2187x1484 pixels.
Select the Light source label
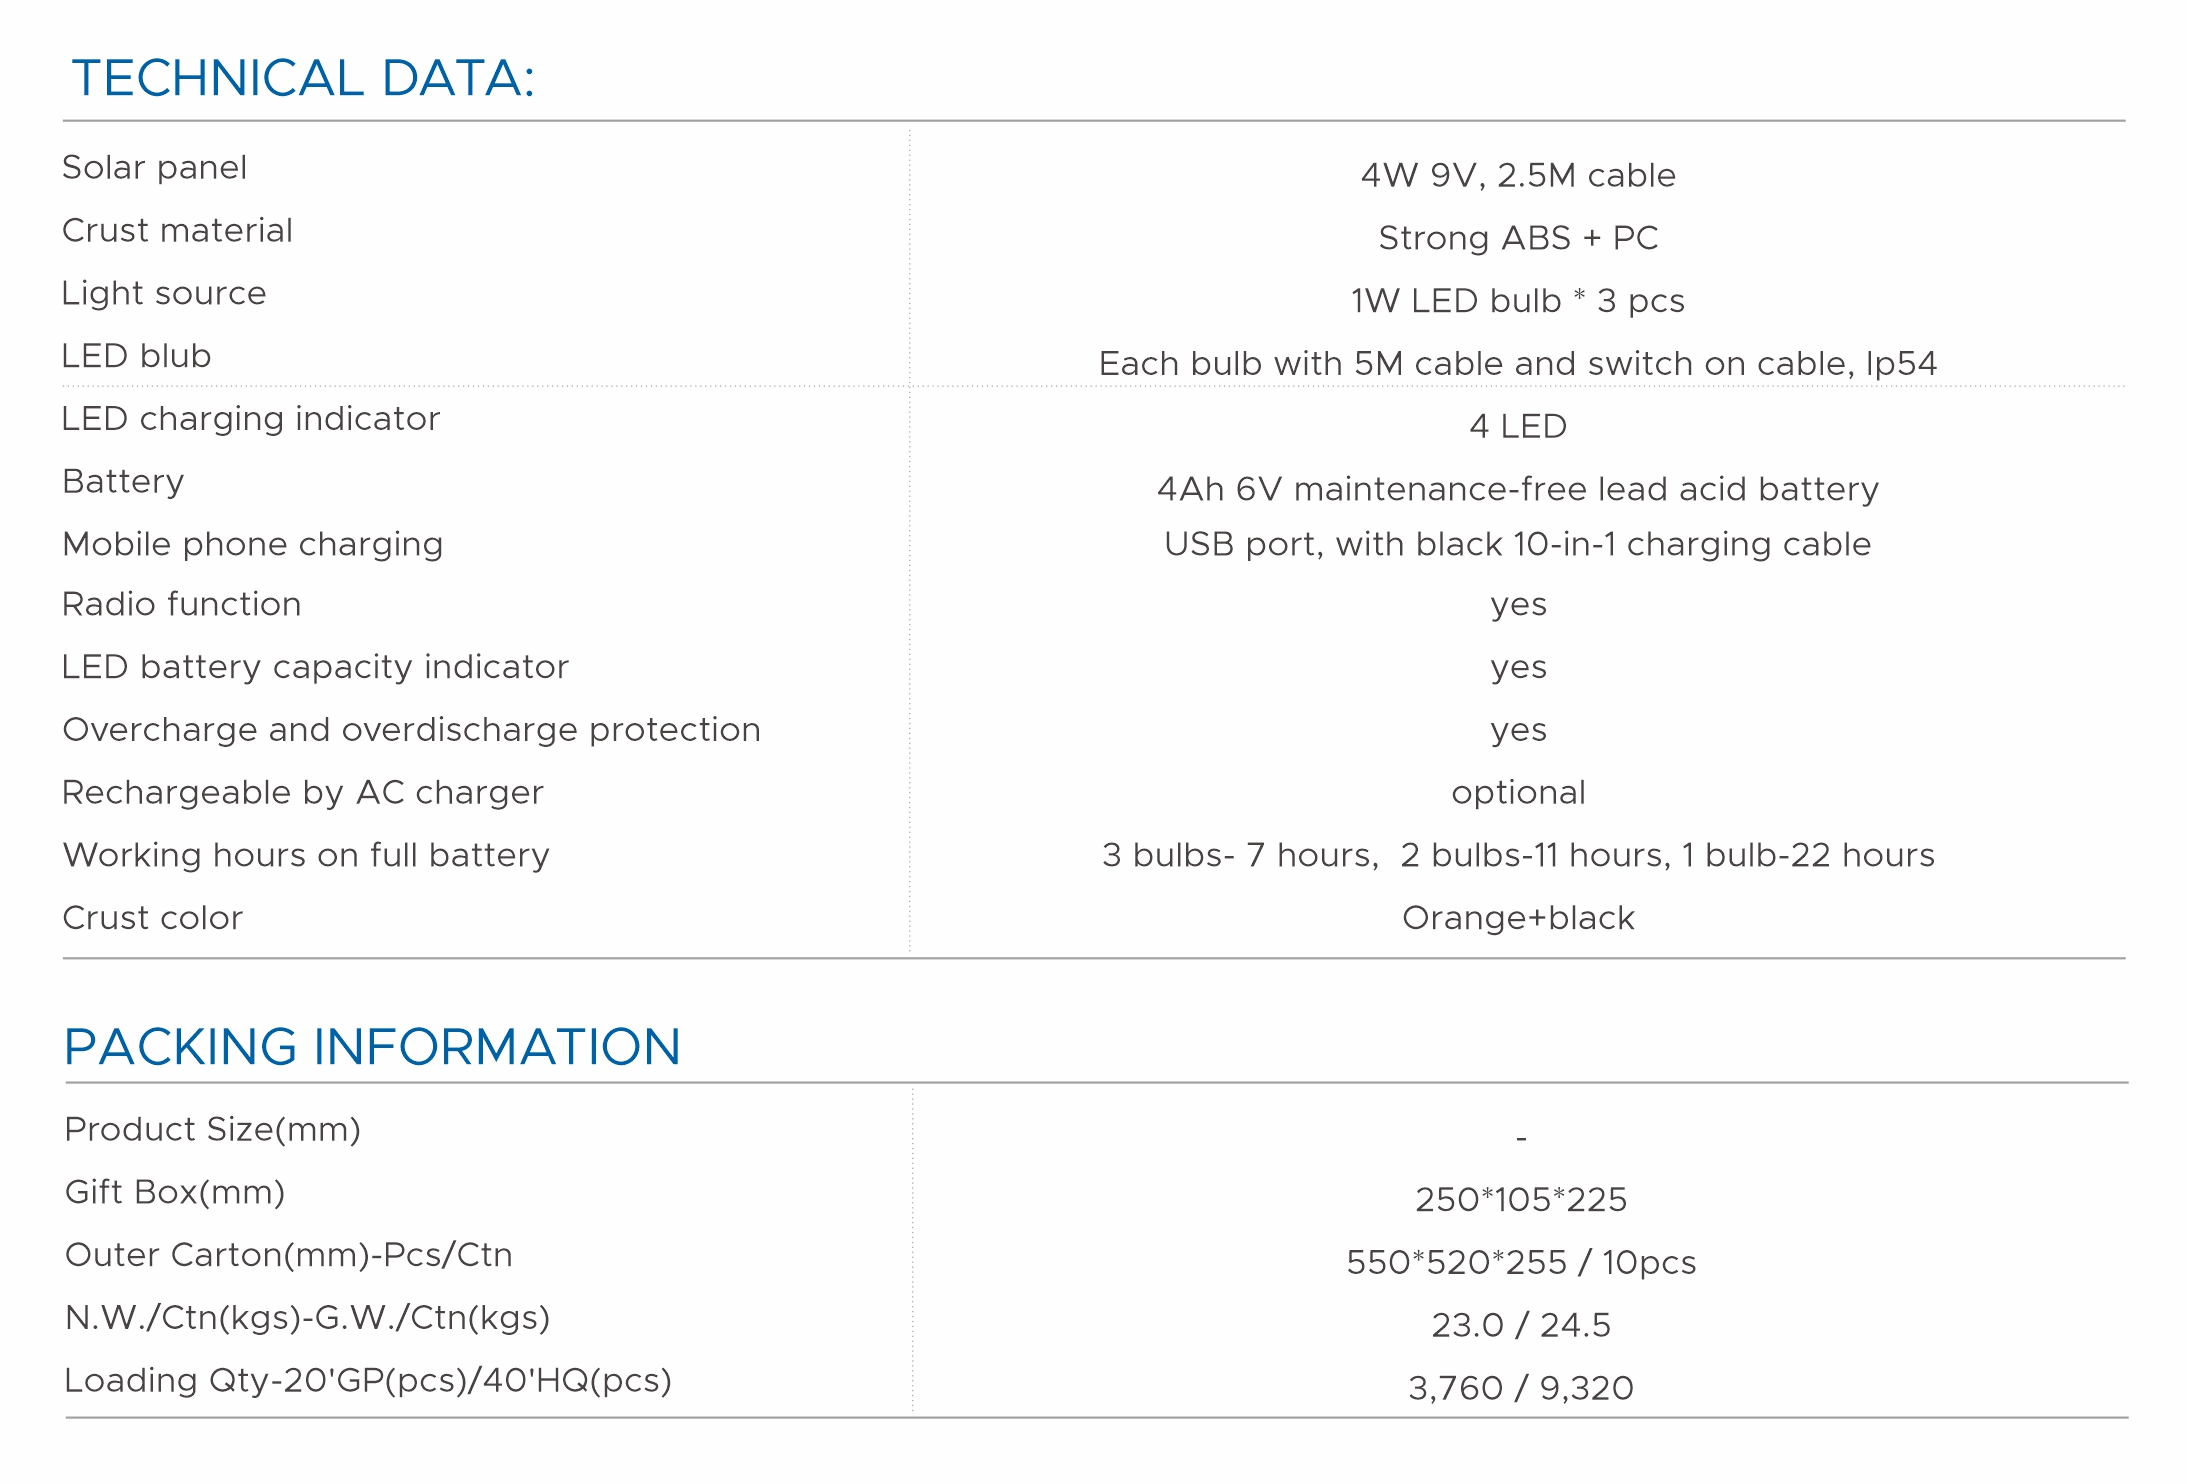coord(164,293)
